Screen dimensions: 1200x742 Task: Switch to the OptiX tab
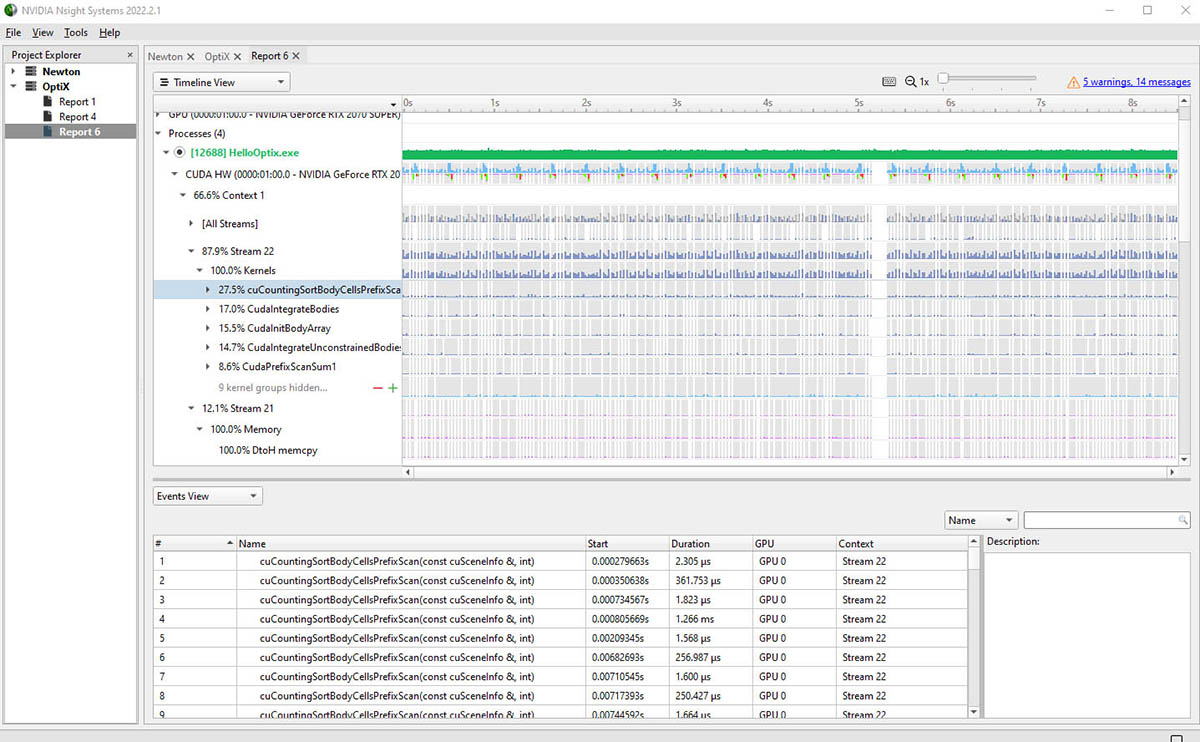pyautogui.click(x=217, y=57)
